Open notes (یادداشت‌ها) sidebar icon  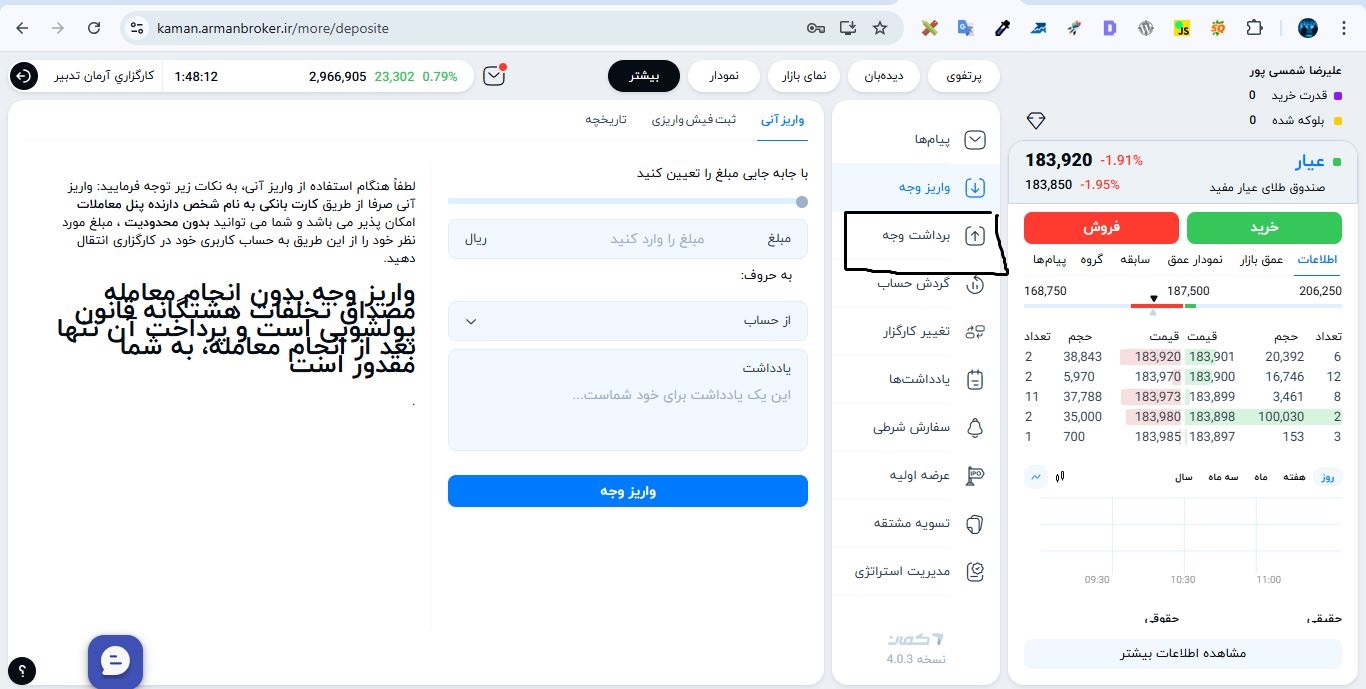[x=975, y=380]
